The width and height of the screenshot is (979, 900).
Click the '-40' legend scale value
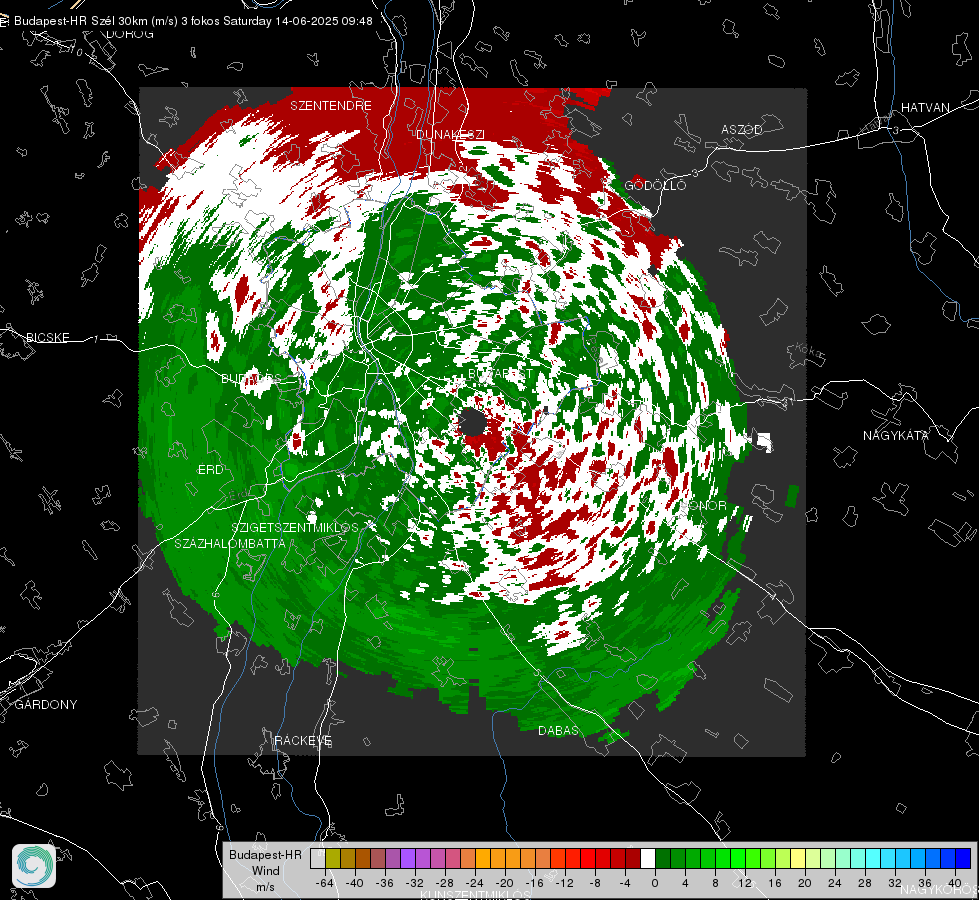click(355, 883)
